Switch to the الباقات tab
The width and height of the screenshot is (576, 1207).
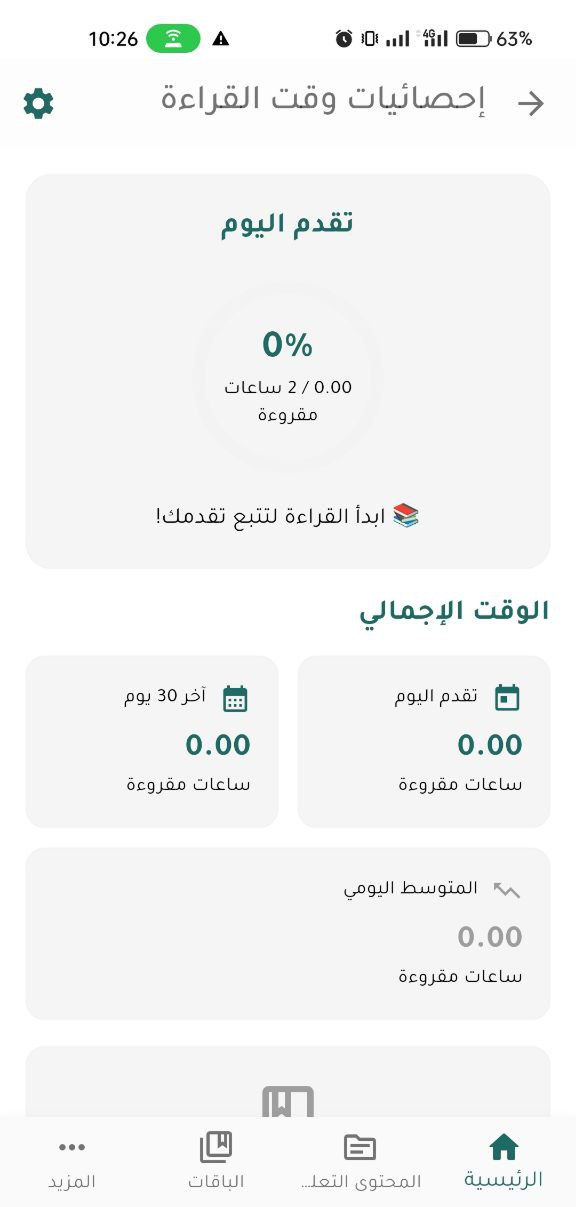pos(215,1160)
